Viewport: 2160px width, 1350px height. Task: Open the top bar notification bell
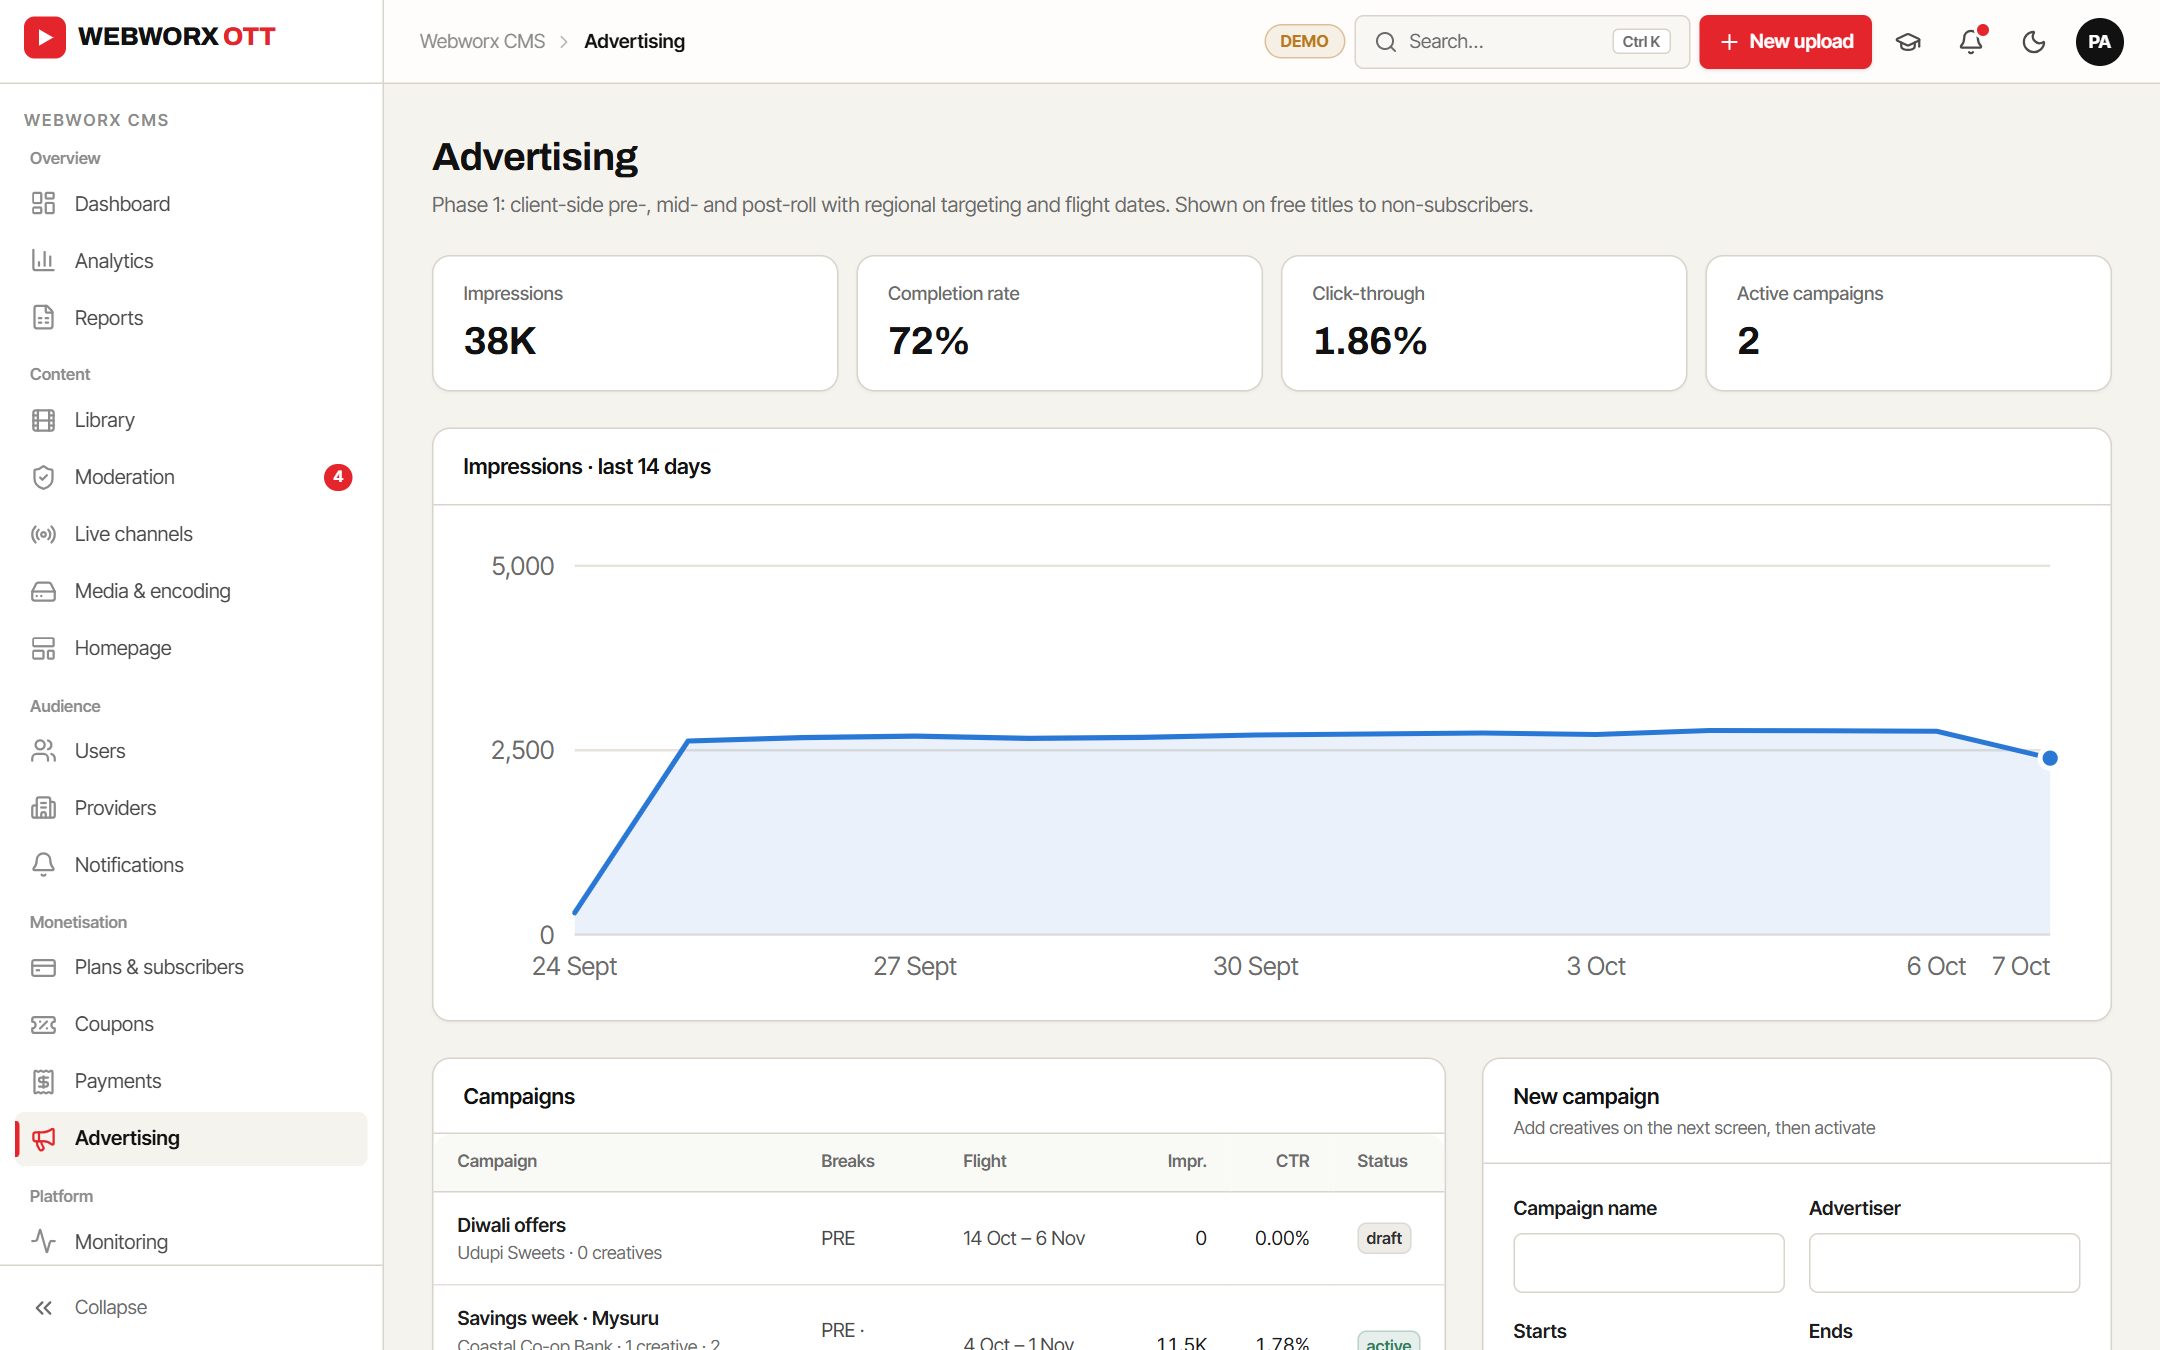tap(1971, 42)
